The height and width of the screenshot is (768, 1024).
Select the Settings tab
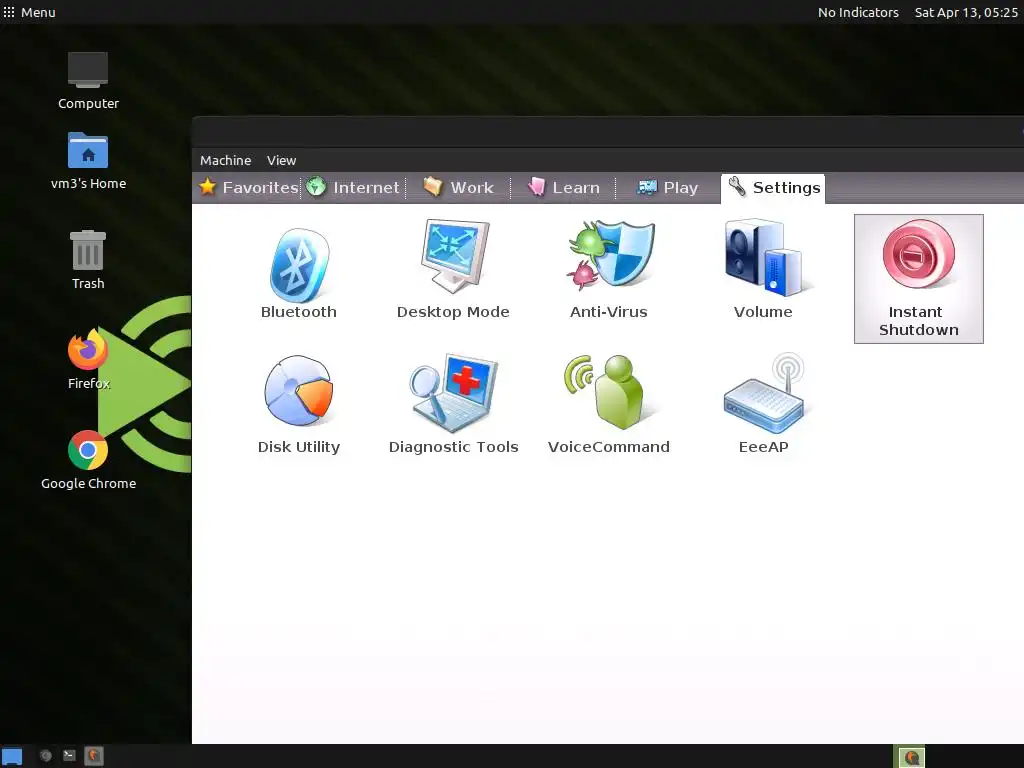[x=773, y=189]
